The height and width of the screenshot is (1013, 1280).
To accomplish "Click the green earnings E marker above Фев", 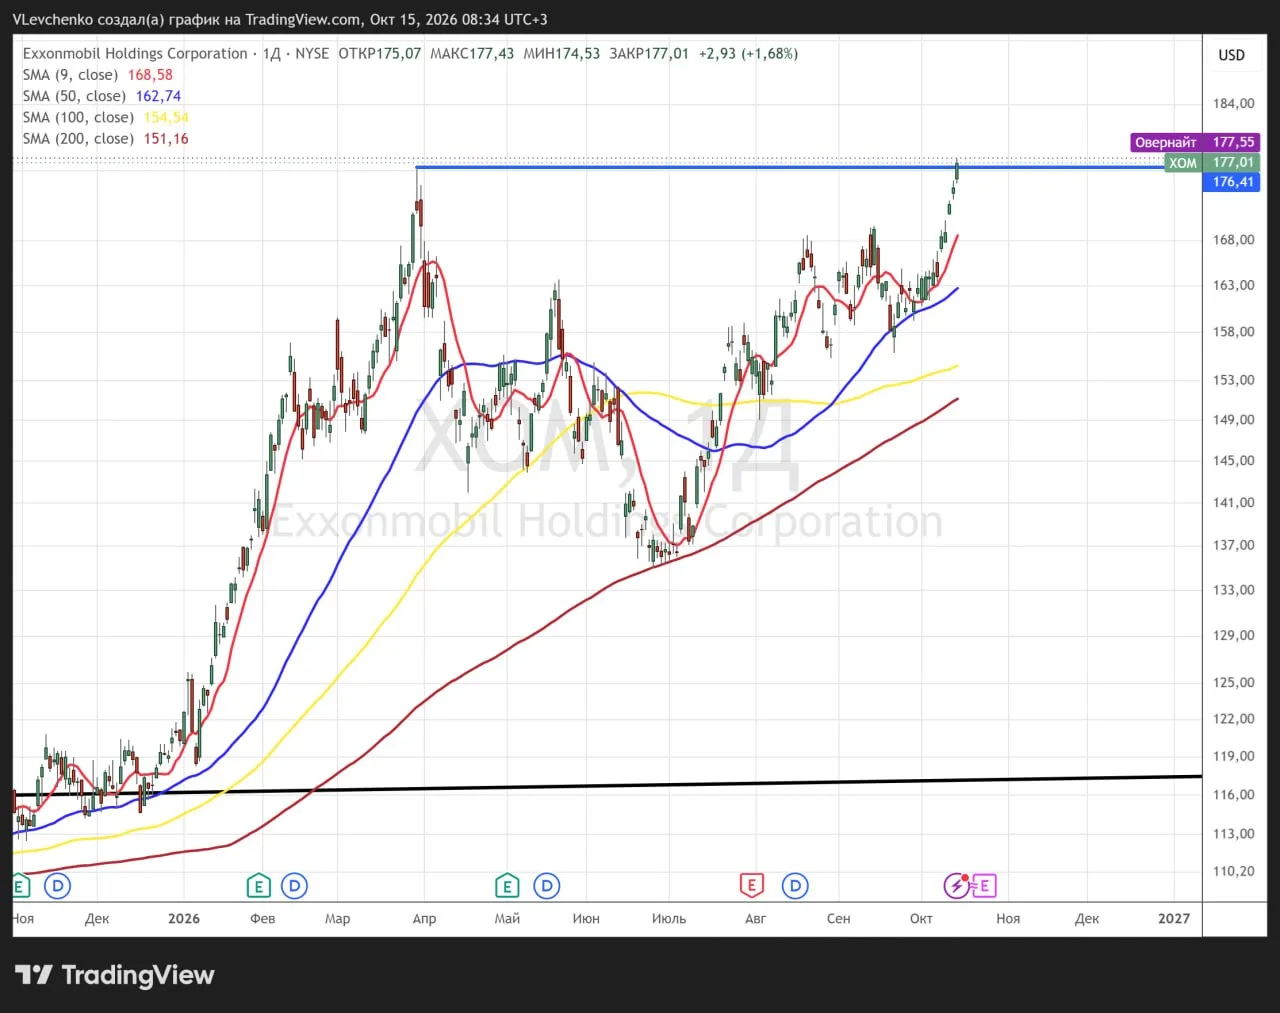I will click(x=259, y=886).
